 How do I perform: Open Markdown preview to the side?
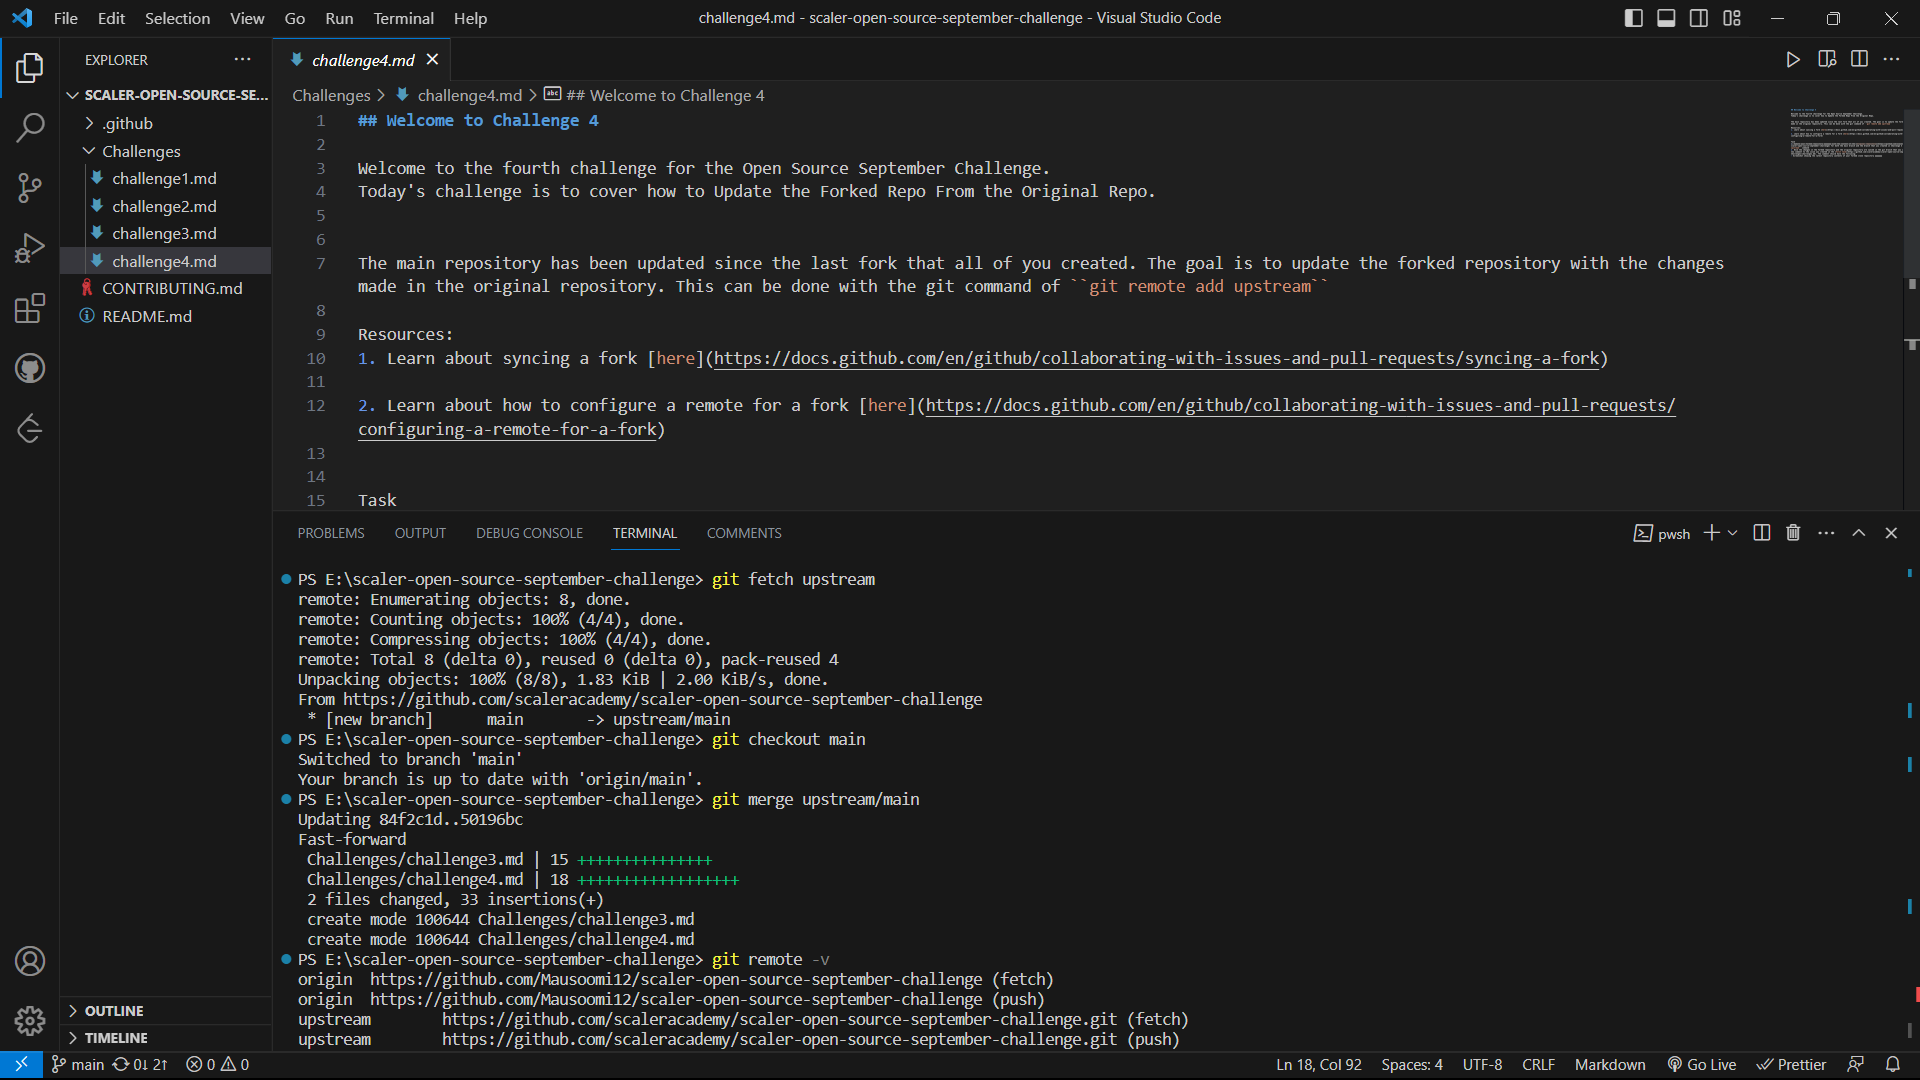(x=1827, y=59)
